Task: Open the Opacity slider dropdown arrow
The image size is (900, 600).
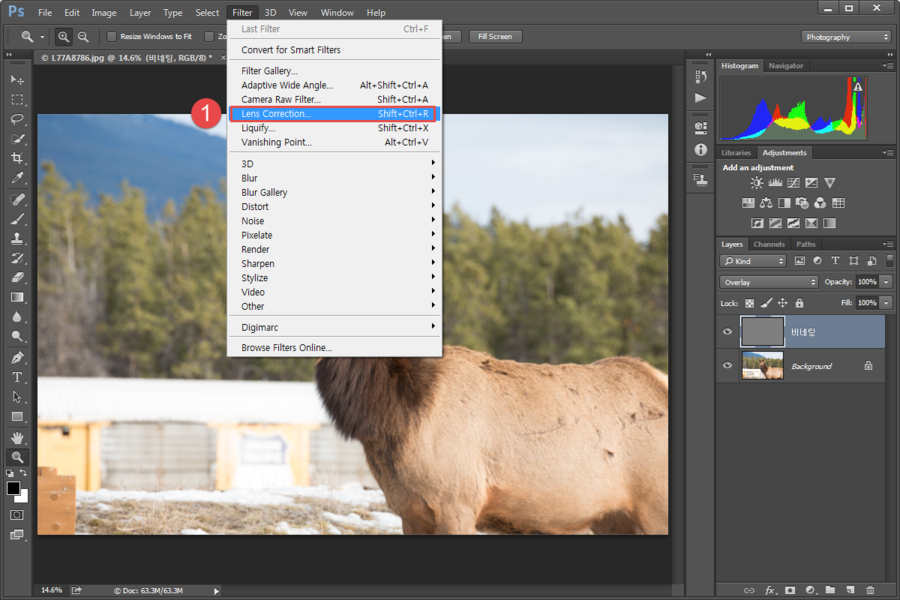Action: [886, 282]
